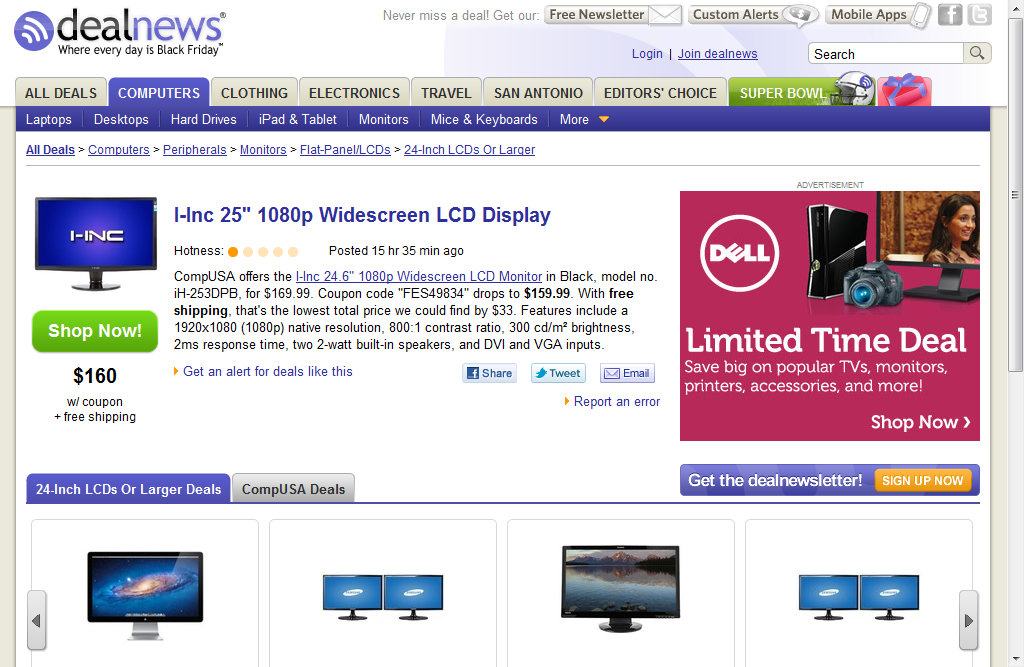This screenshot has height=667, width=1024.
Task: Click the search magnifier icon
Action: (x=977, y=53)
